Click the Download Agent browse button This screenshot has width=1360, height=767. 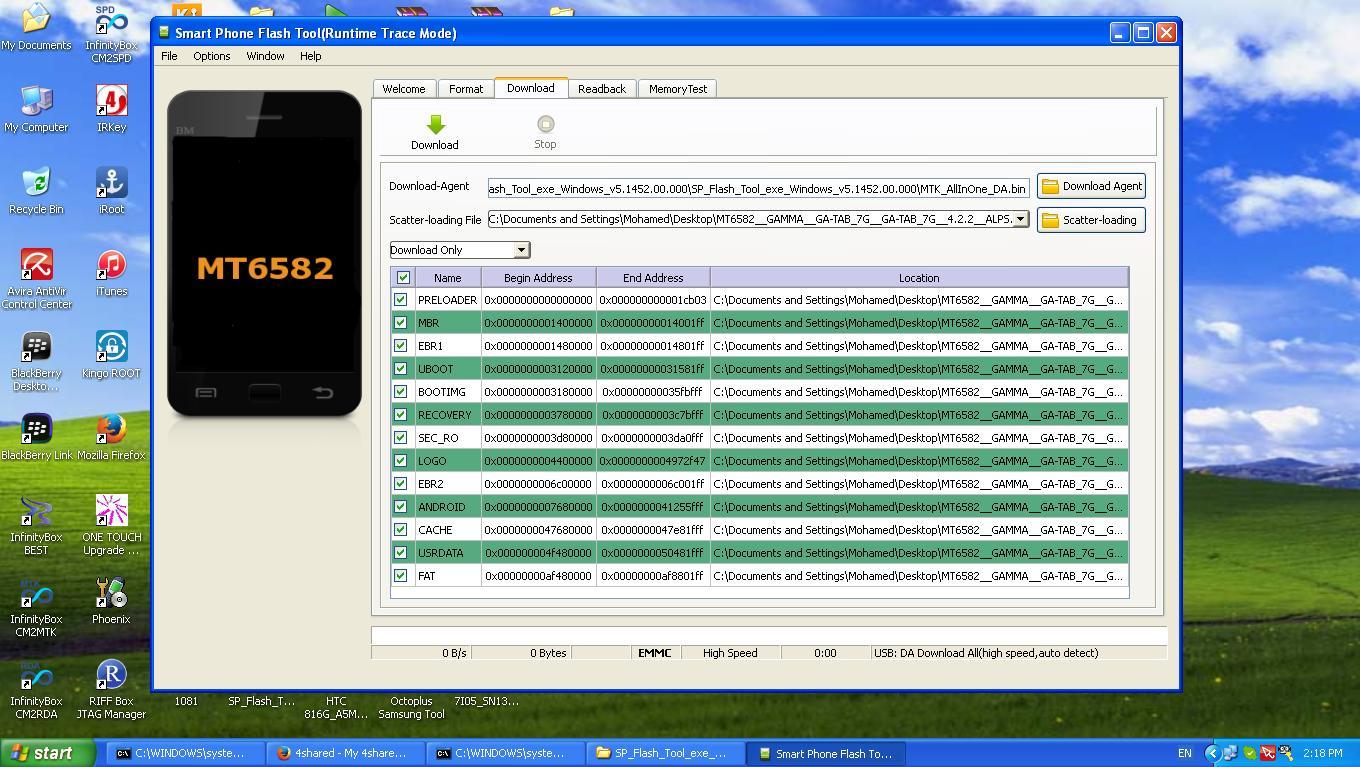(x=1091, y=186)
